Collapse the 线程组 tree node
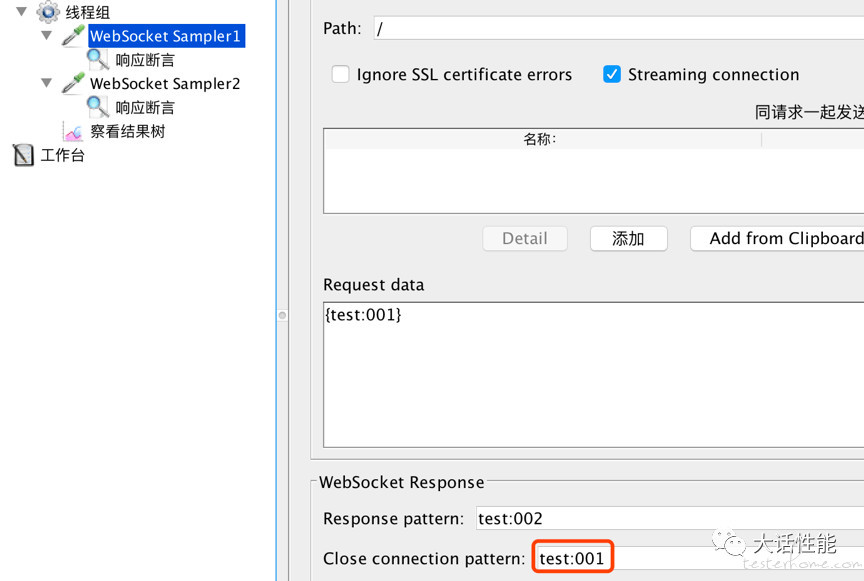This screenshot has width=864, height=581. (21, 11)
